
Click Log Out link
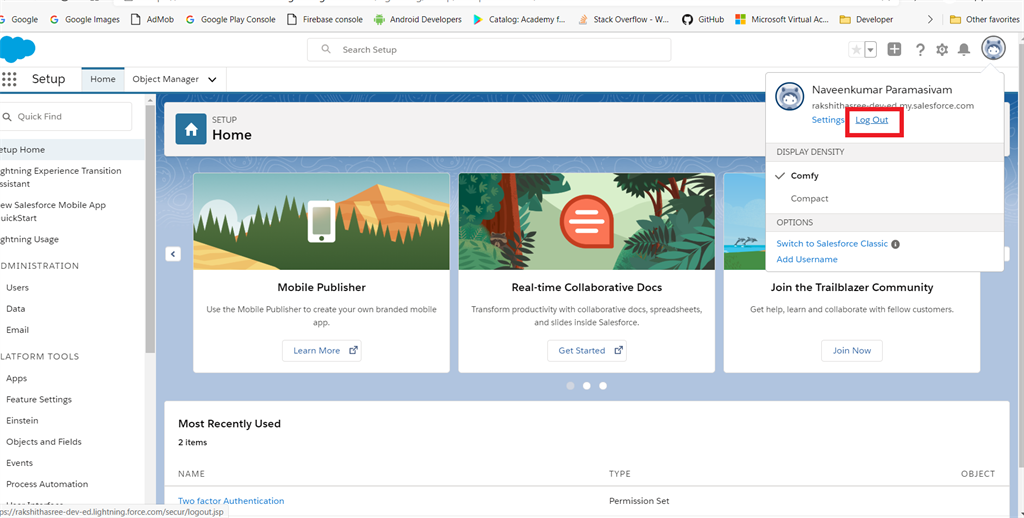[872, 120]
